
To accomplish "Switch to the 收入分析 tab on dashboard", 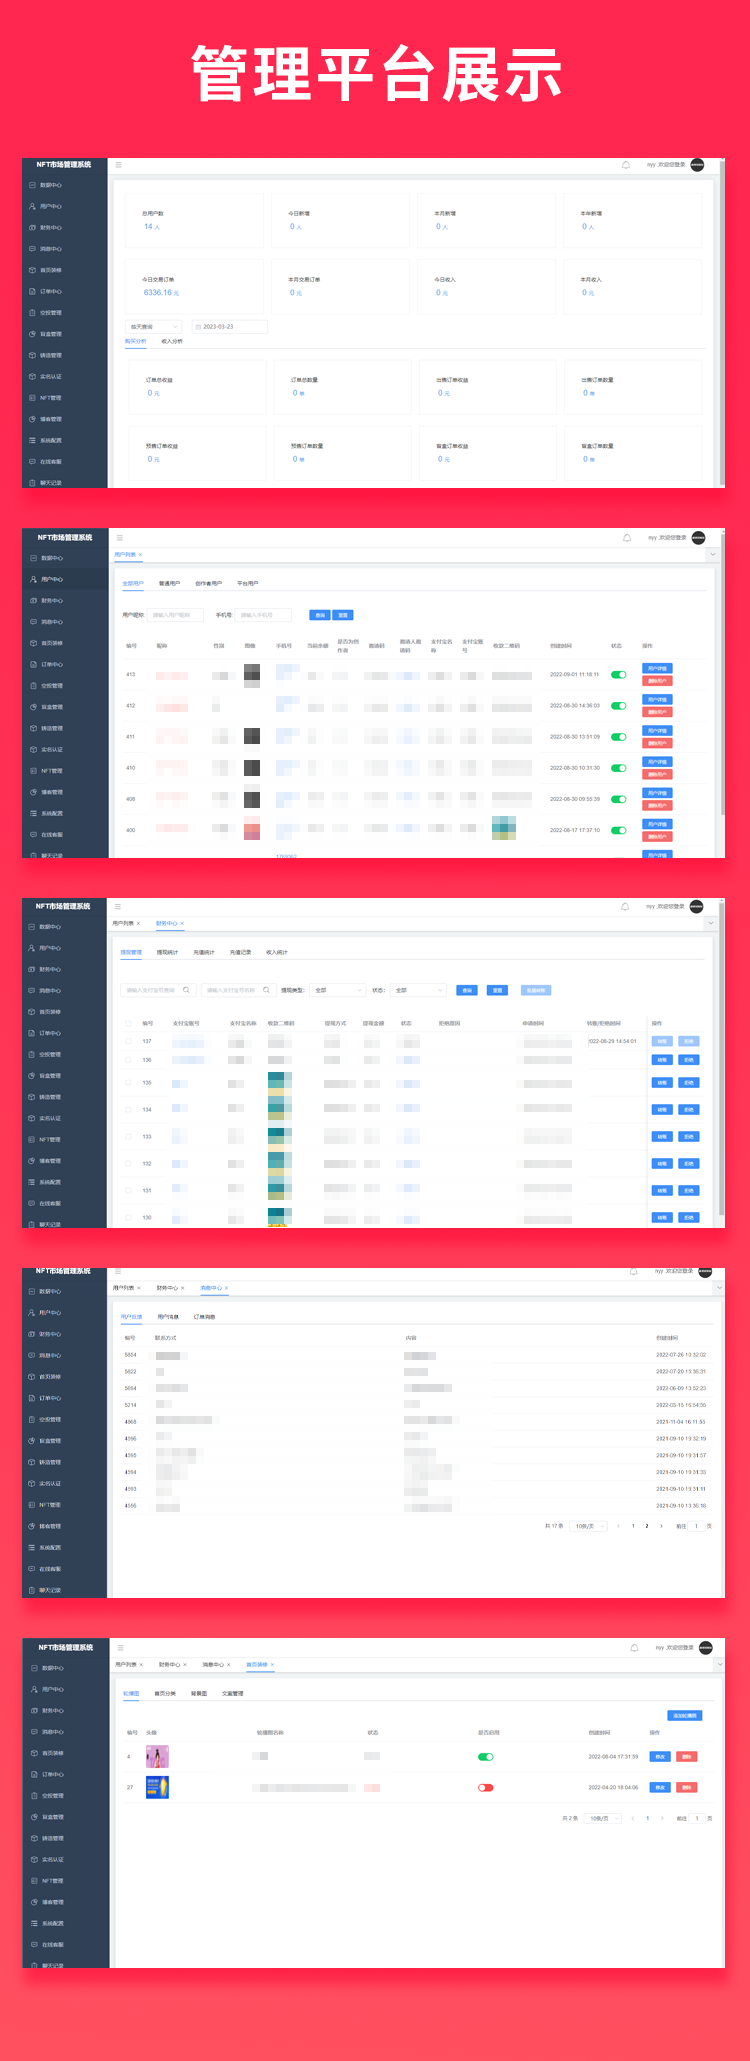I will (x=172, y=341).
